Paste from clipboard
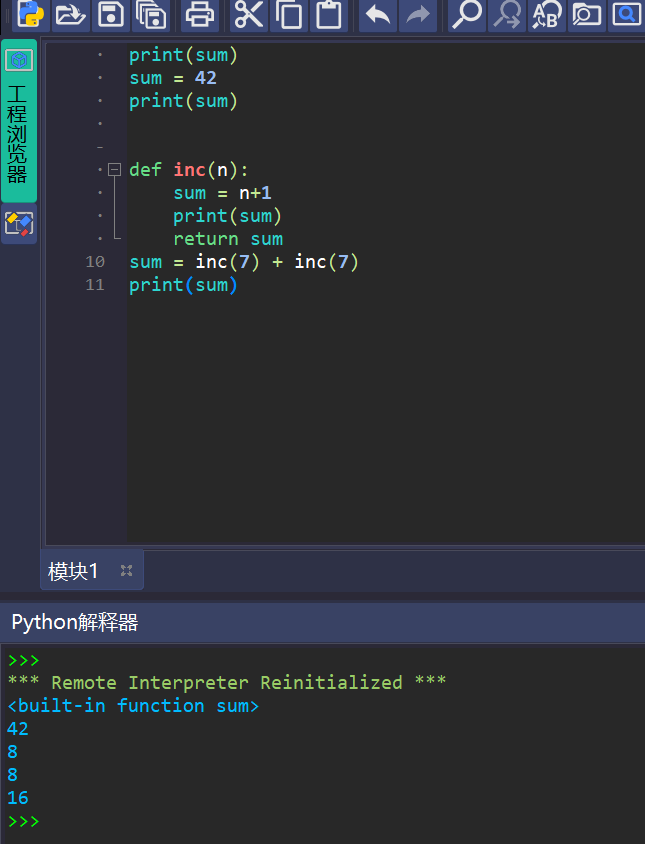Viewport: 645px width, 844px height. click(x=328, y=15)
